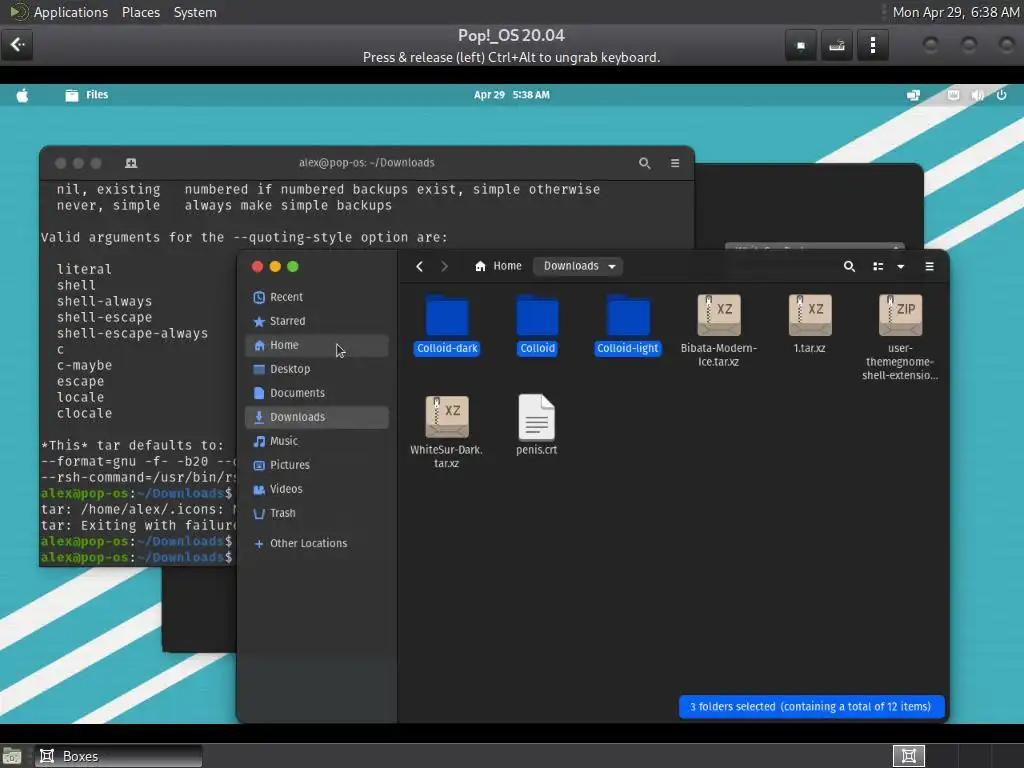Open the Places menu

pyautogui.click(x=141, y=12)
